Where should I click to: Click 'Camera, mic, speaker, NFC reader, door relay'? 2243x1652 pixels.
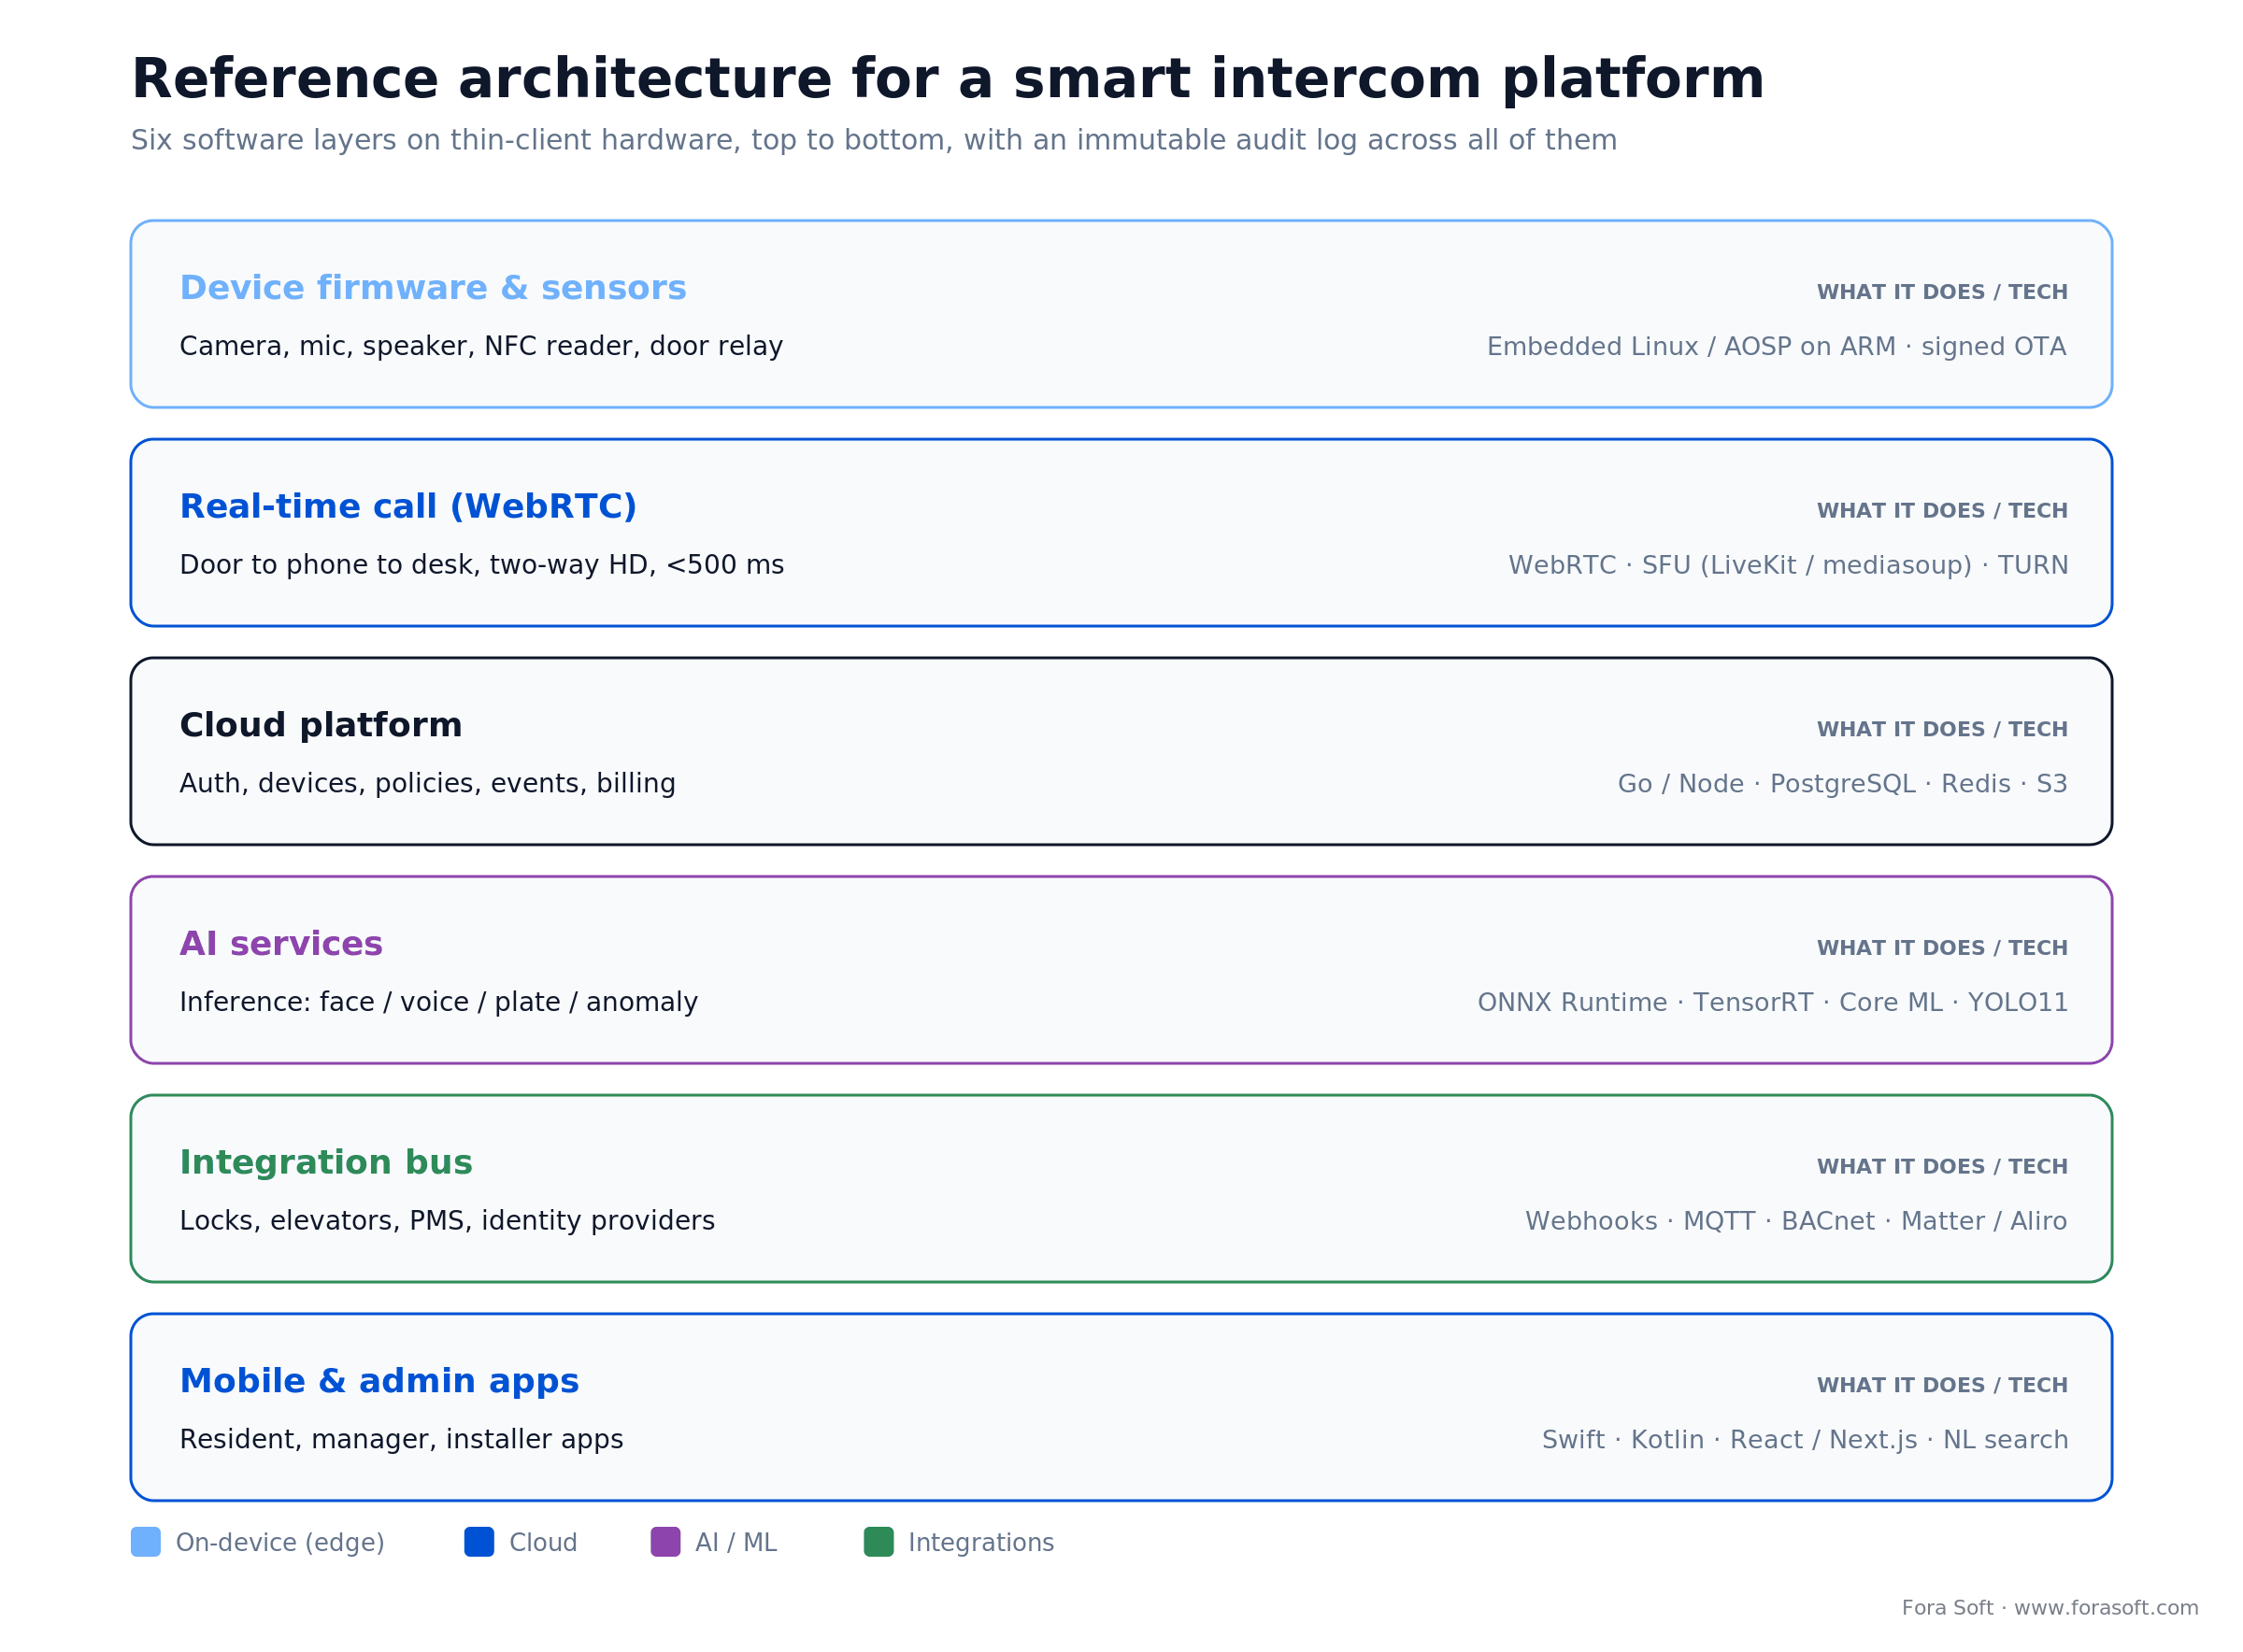click(x=481, y=347)
